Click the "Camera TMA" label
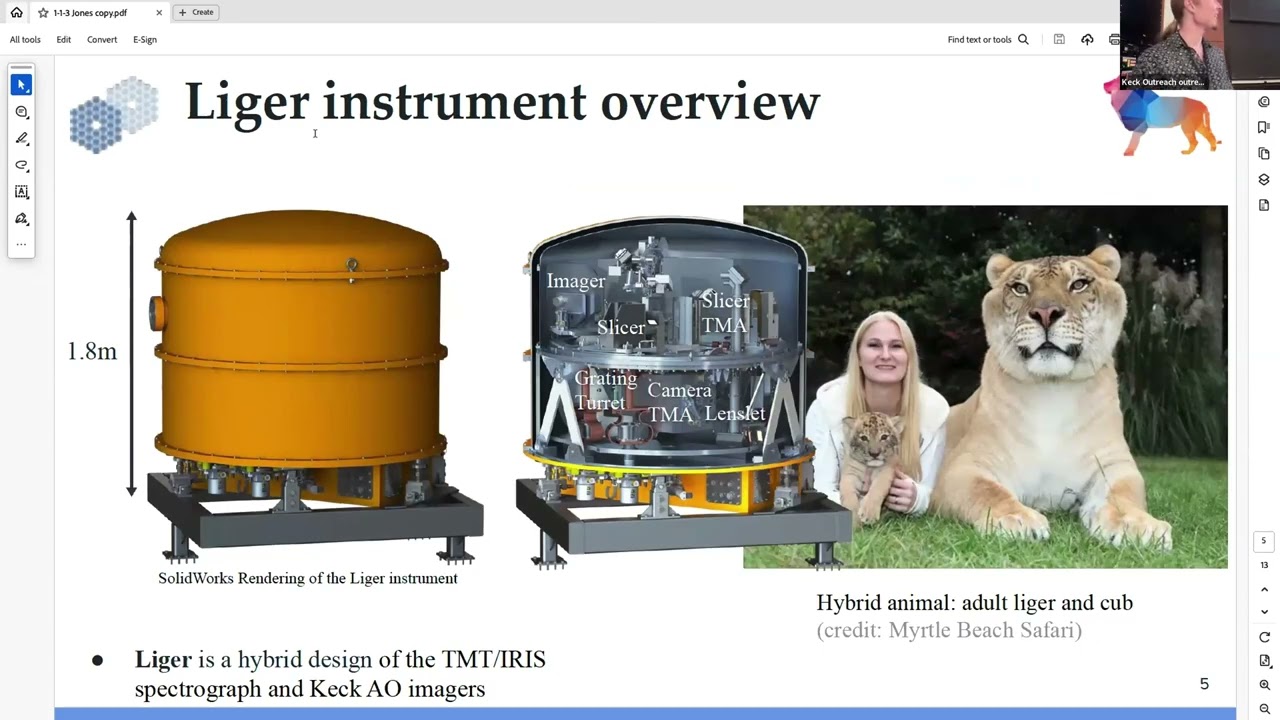This screenshot has height=720, width=1280. point(679,401)
